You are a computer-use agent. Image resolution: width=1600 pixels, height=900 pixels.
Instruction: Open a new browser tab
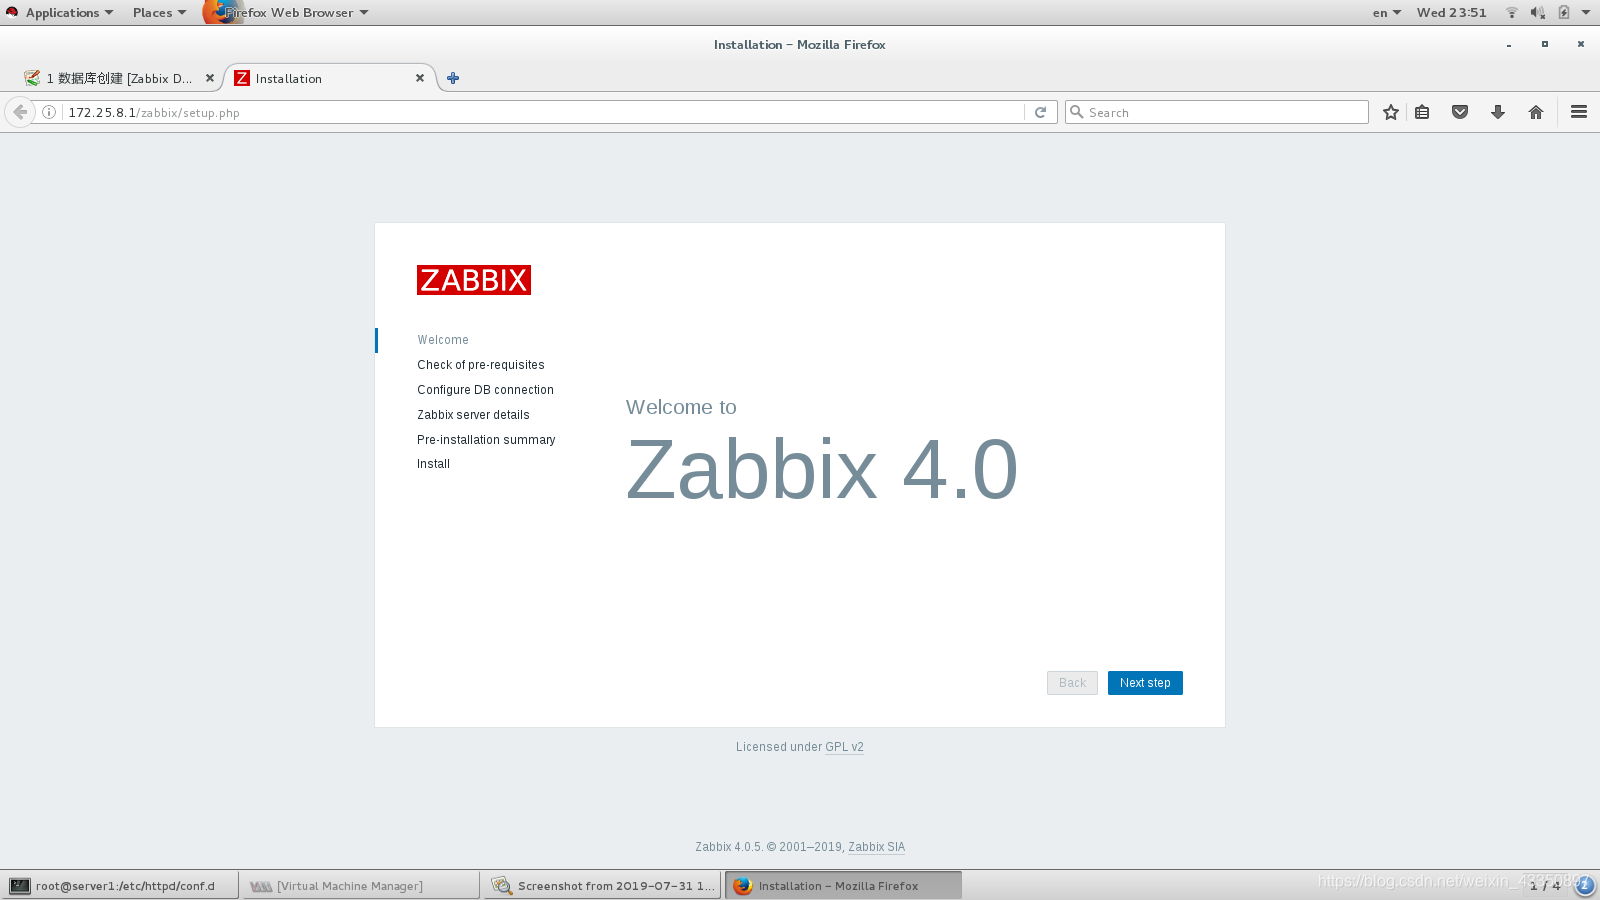pyautogui.click(x=453, y=78)
